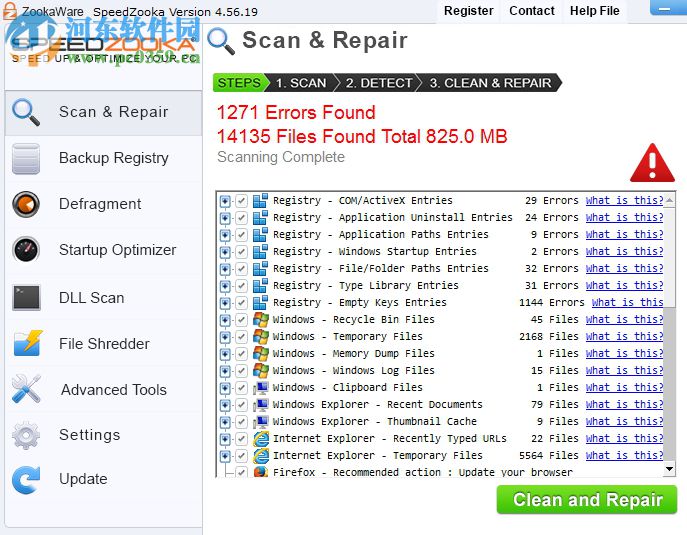687x535 pixels.
Task: Uncheck the Firefox recommended action checkbox
Action: point(241,472)
